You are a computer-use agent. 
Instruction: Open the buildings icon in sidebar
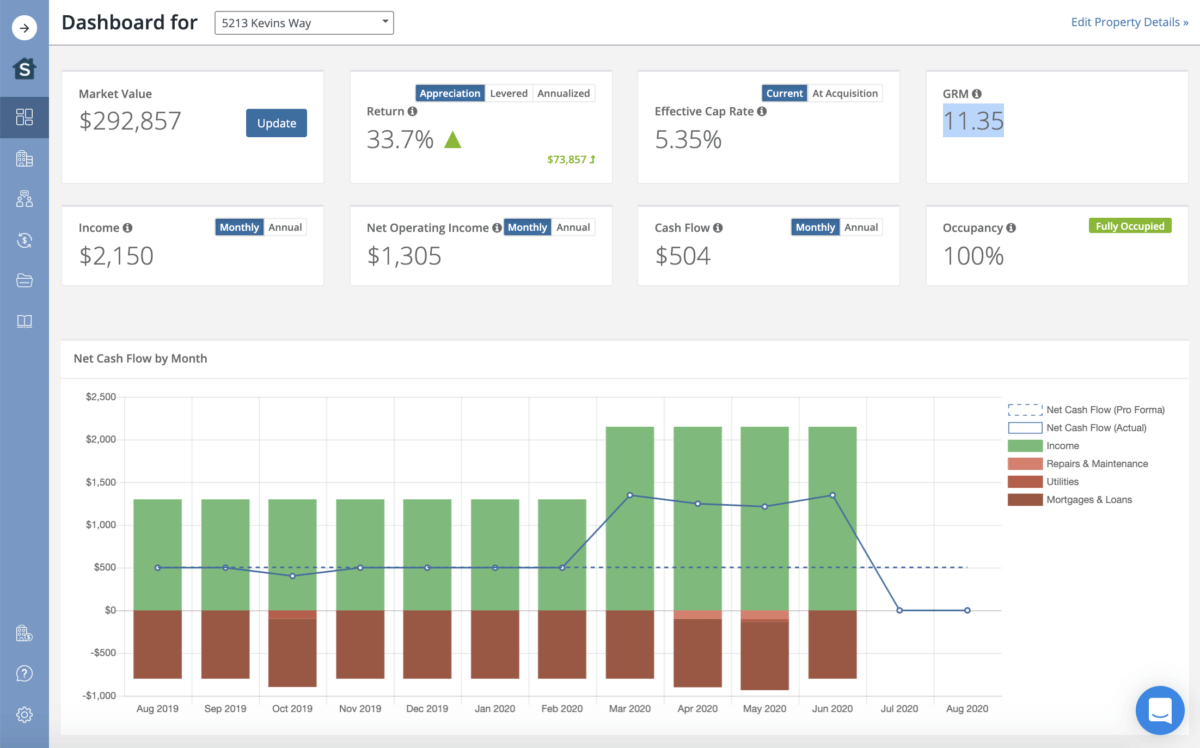(x=24, y=158)
